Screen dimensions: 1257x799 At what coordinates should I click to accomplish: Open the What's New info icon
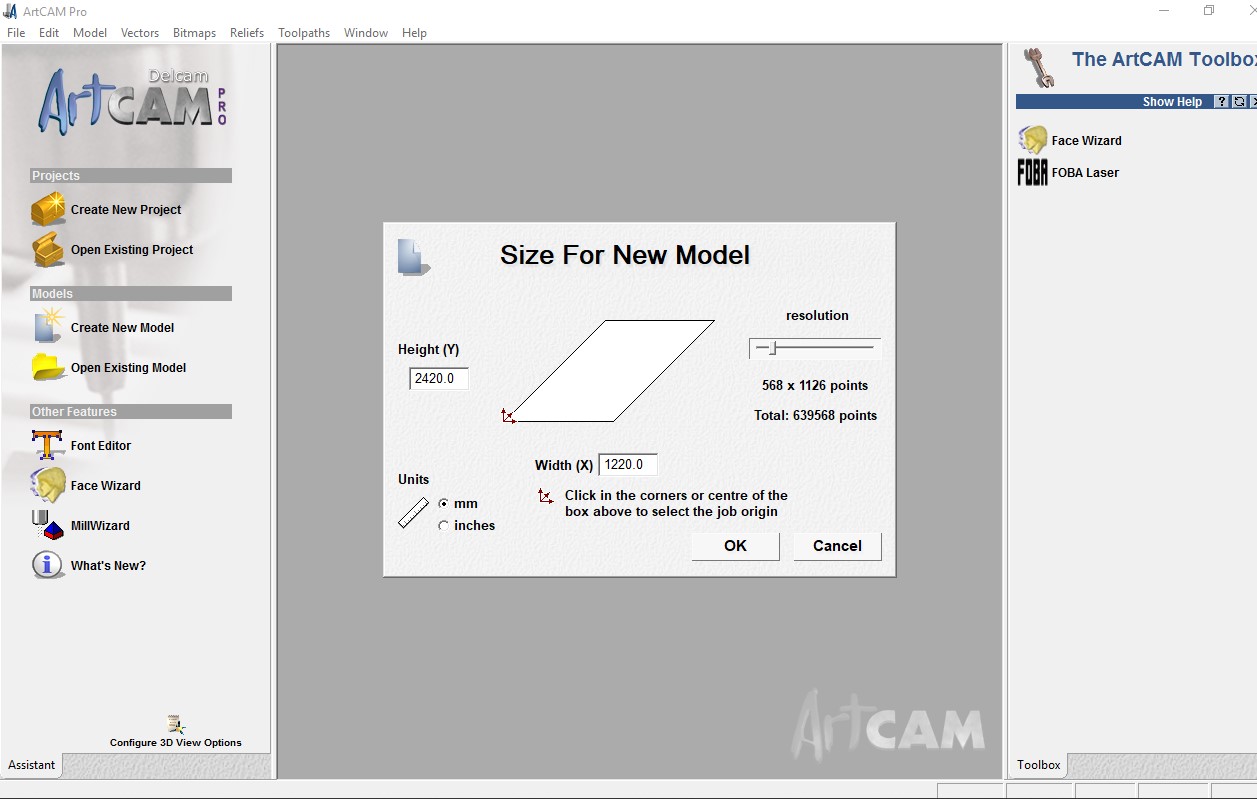coord(48,565)
